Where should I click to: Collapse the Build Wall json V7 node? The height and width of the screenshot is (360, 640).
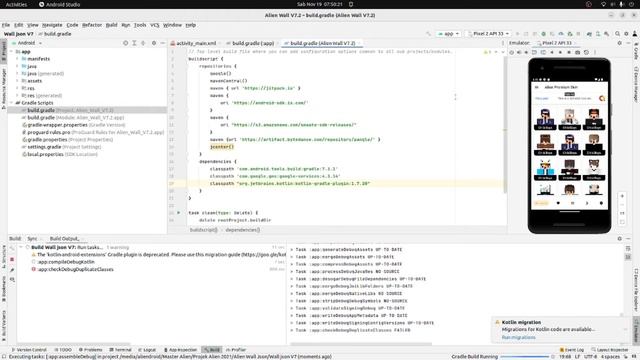coord(21,247)
